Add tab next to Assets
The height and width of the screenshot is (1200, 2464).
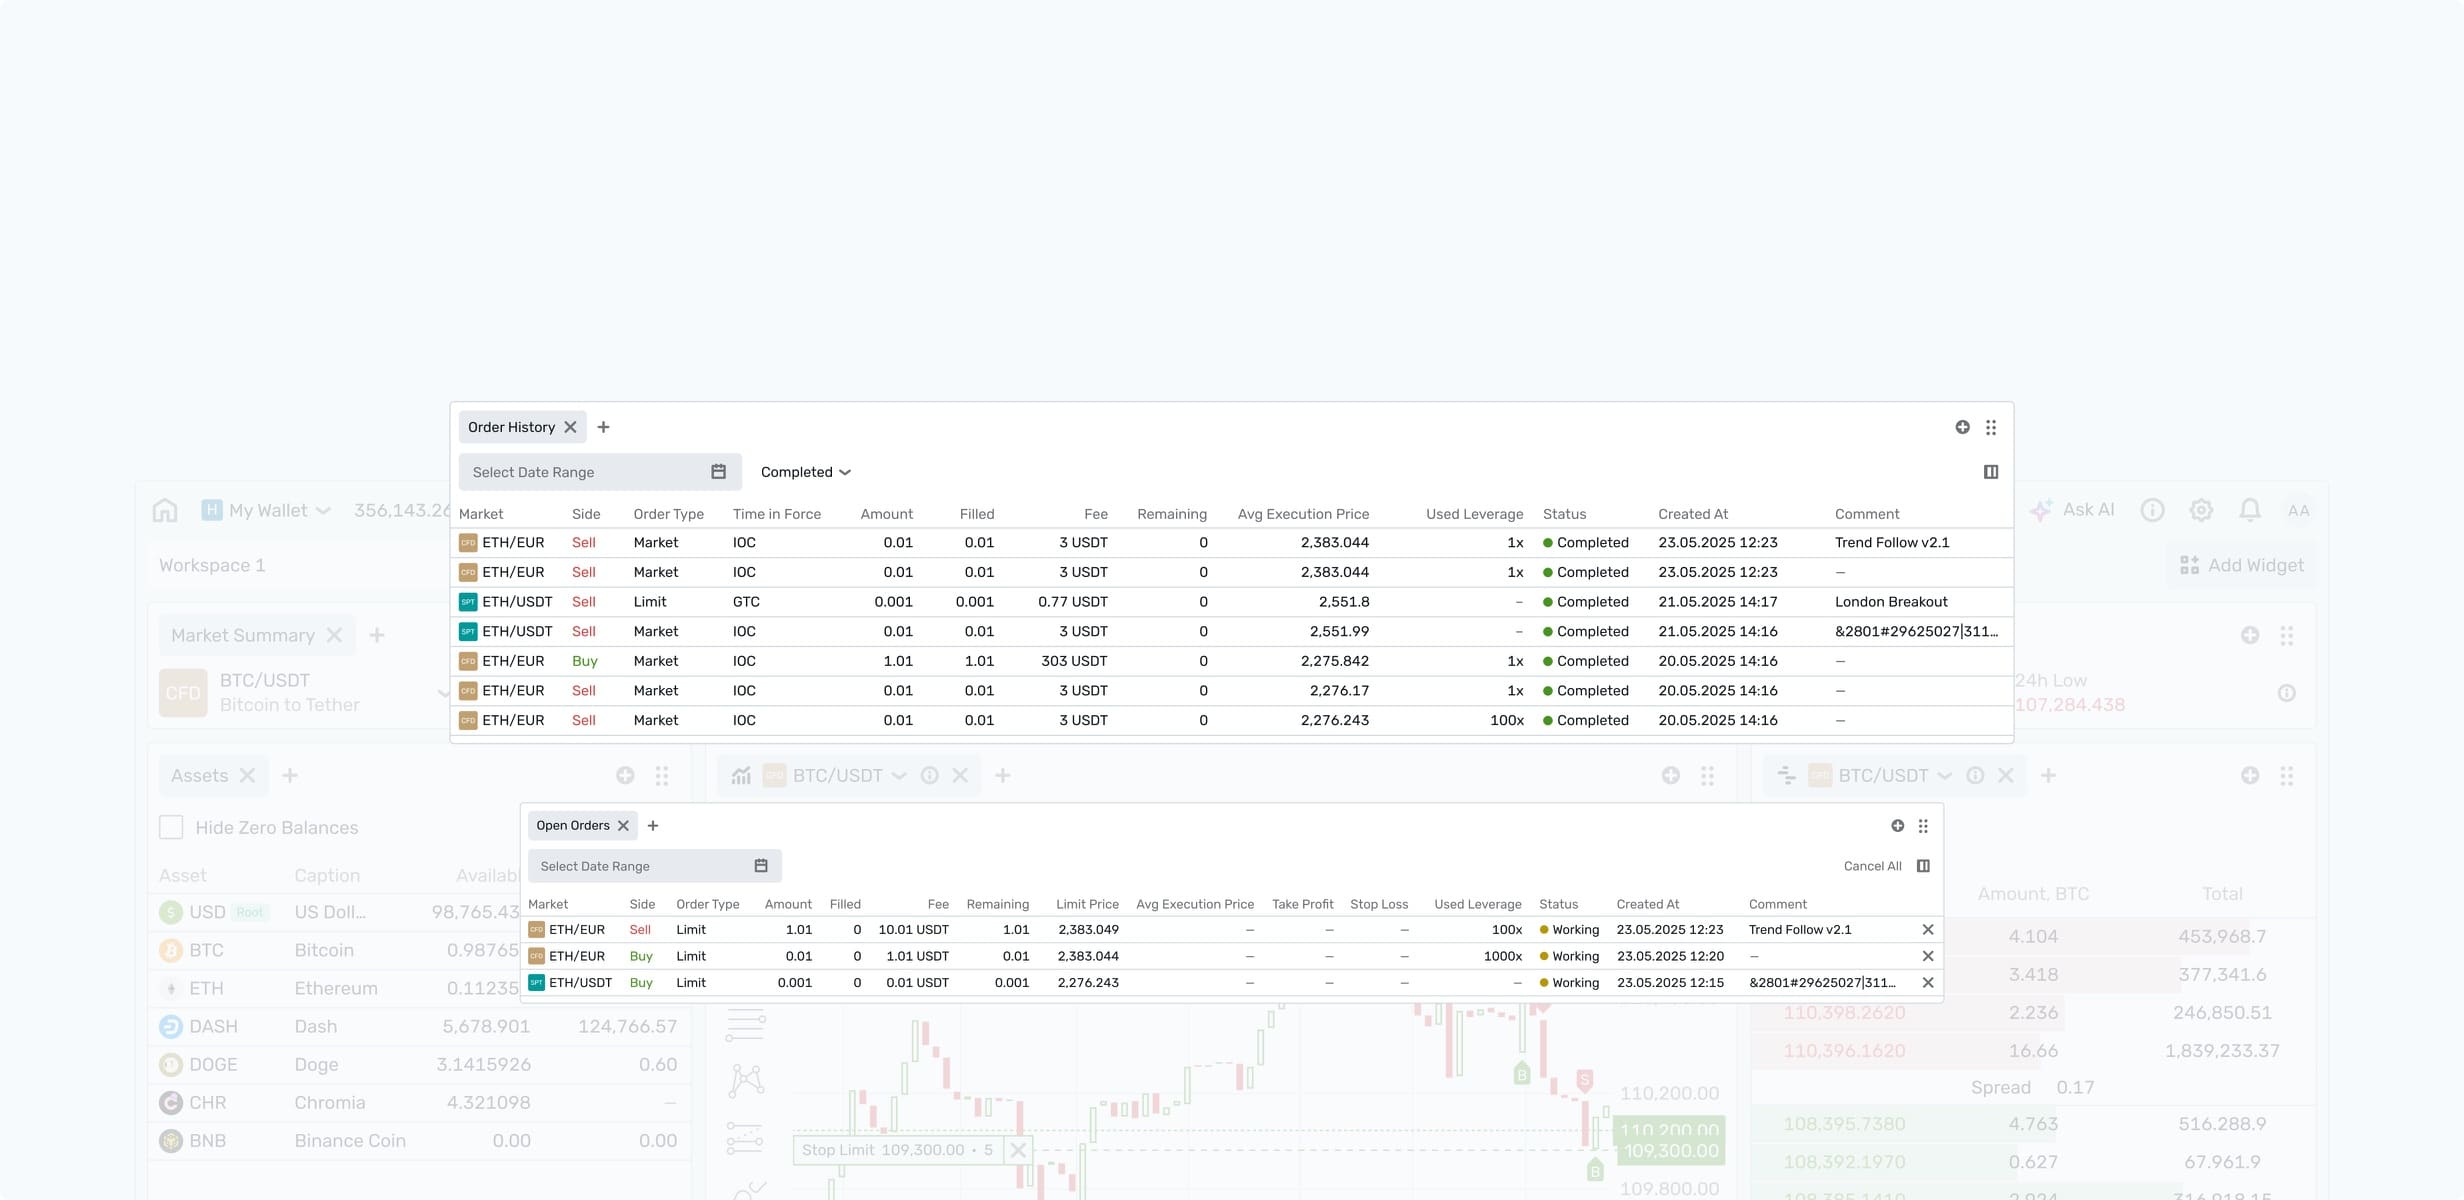click(x=290, y=775)
